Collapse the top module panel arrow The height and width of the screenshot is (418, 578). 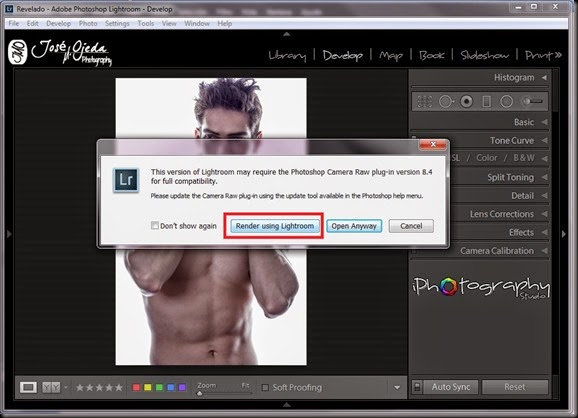286,34
